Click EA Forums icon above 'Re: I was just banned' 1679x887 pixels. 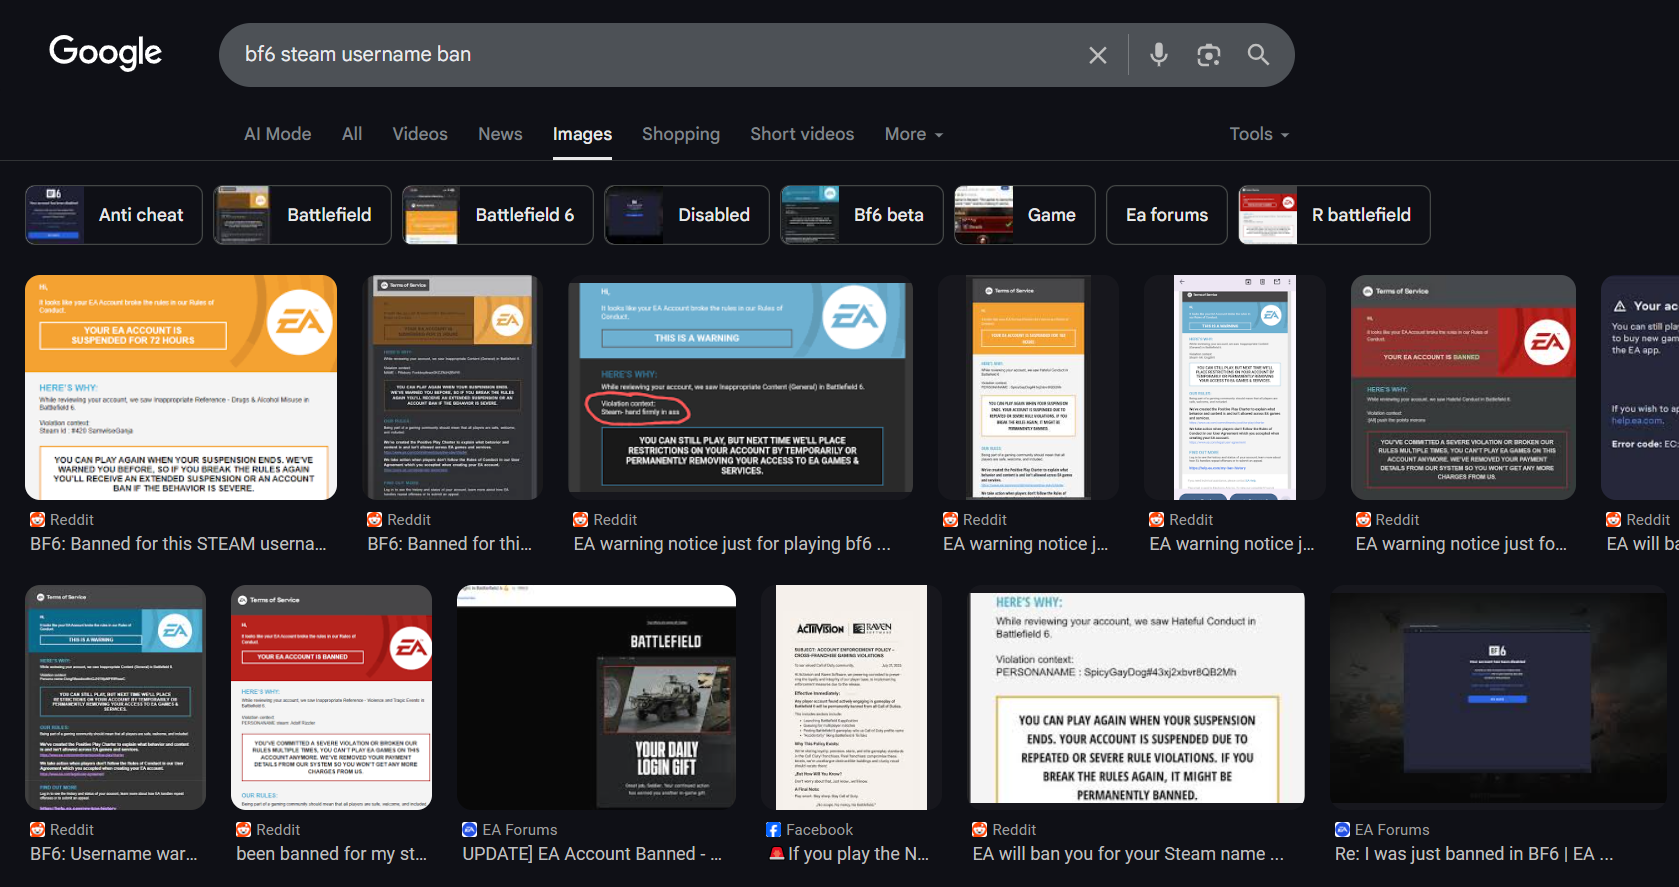coord(1343,830)
